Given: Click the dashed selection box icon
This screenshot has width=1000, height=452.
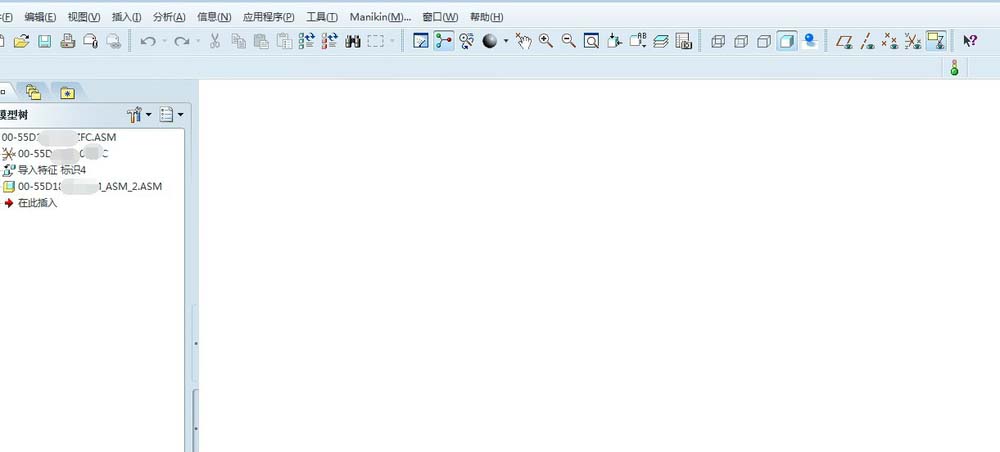Looking at the screenshot, I should click(376, 41).
